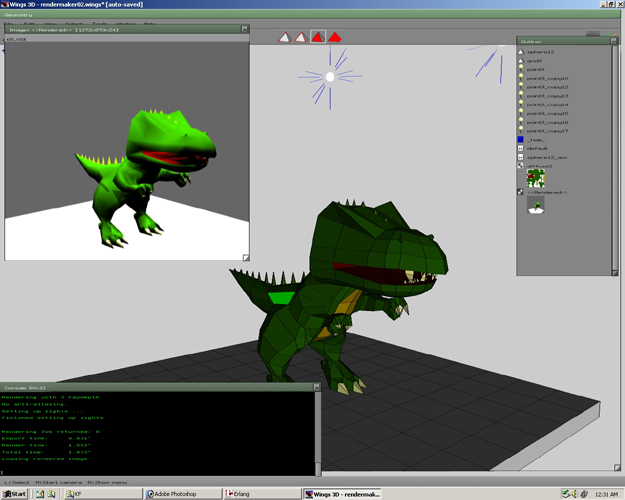This screenshot has width=625, height=500.
Task: Switch to the Erlang taskbar window
Action: tap(263, 494)
